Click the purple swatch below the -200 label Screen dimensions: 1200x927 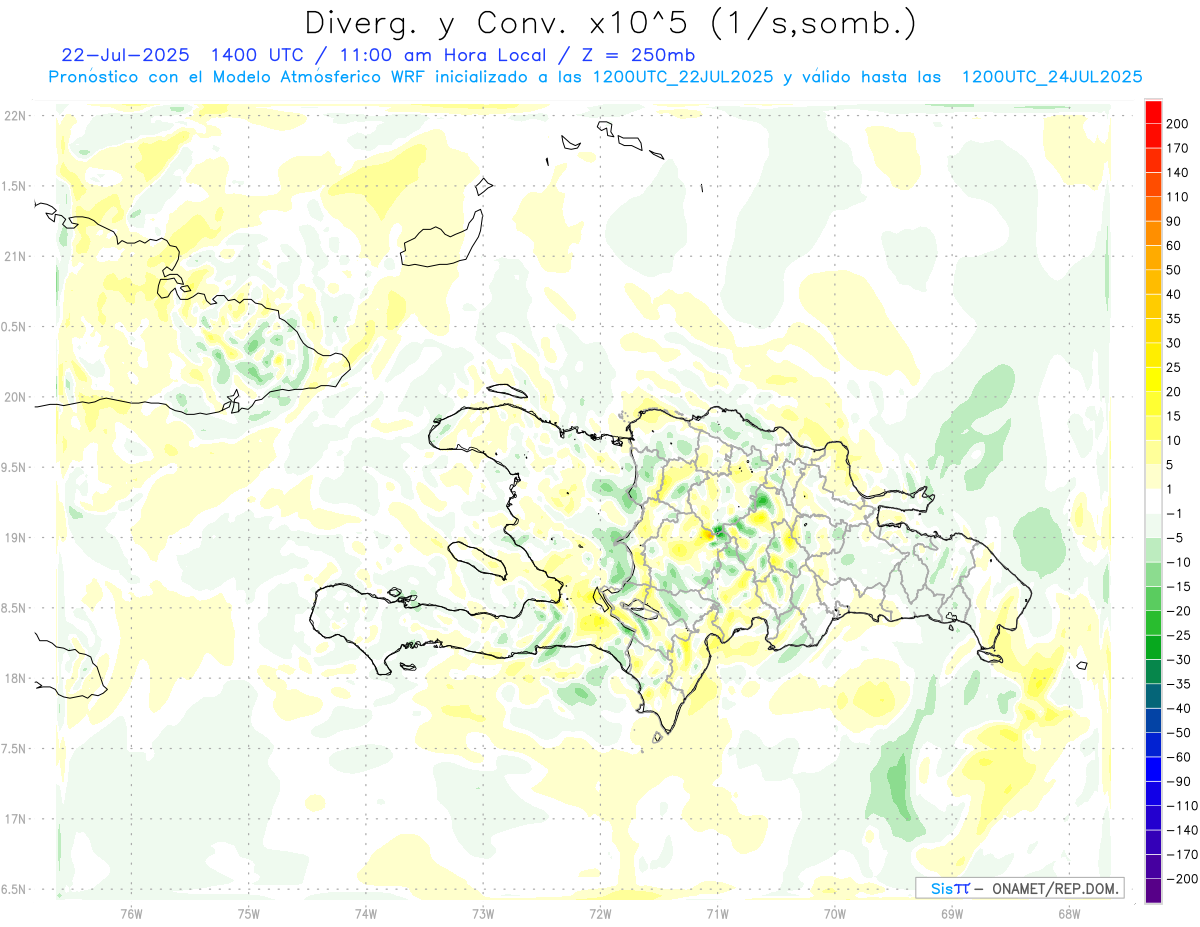pyautogui.click(x=1153, y=890)
